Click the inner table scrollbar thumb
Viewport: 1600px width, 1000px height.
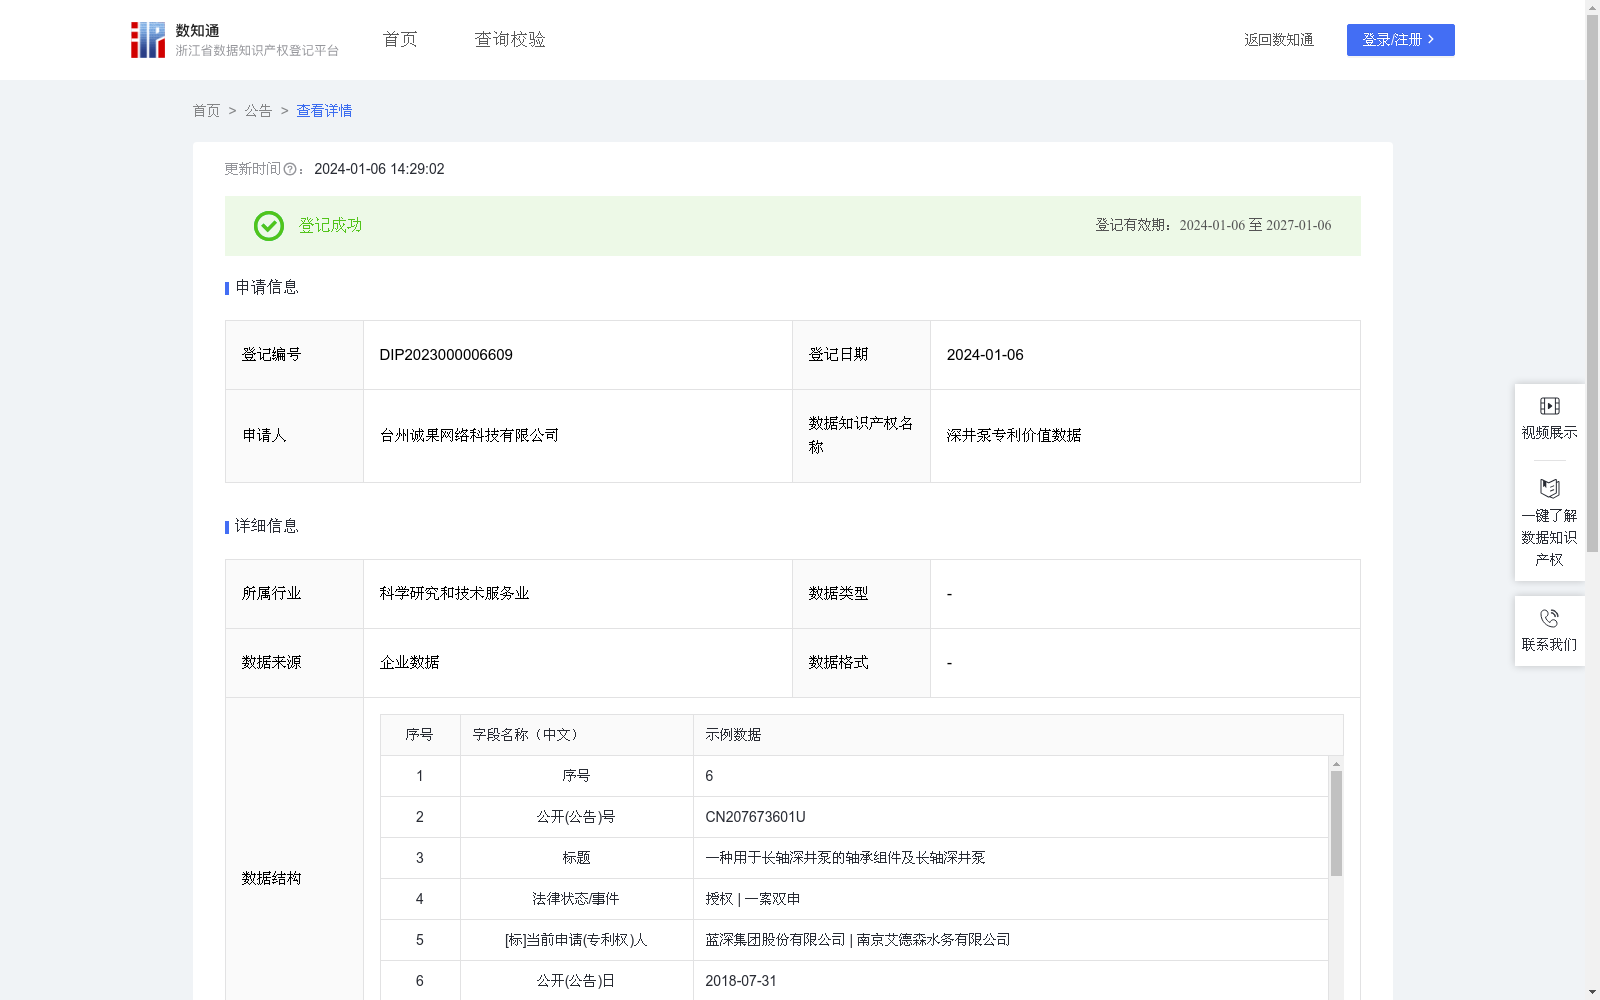pyautogui.click(x=1336, y=823)
